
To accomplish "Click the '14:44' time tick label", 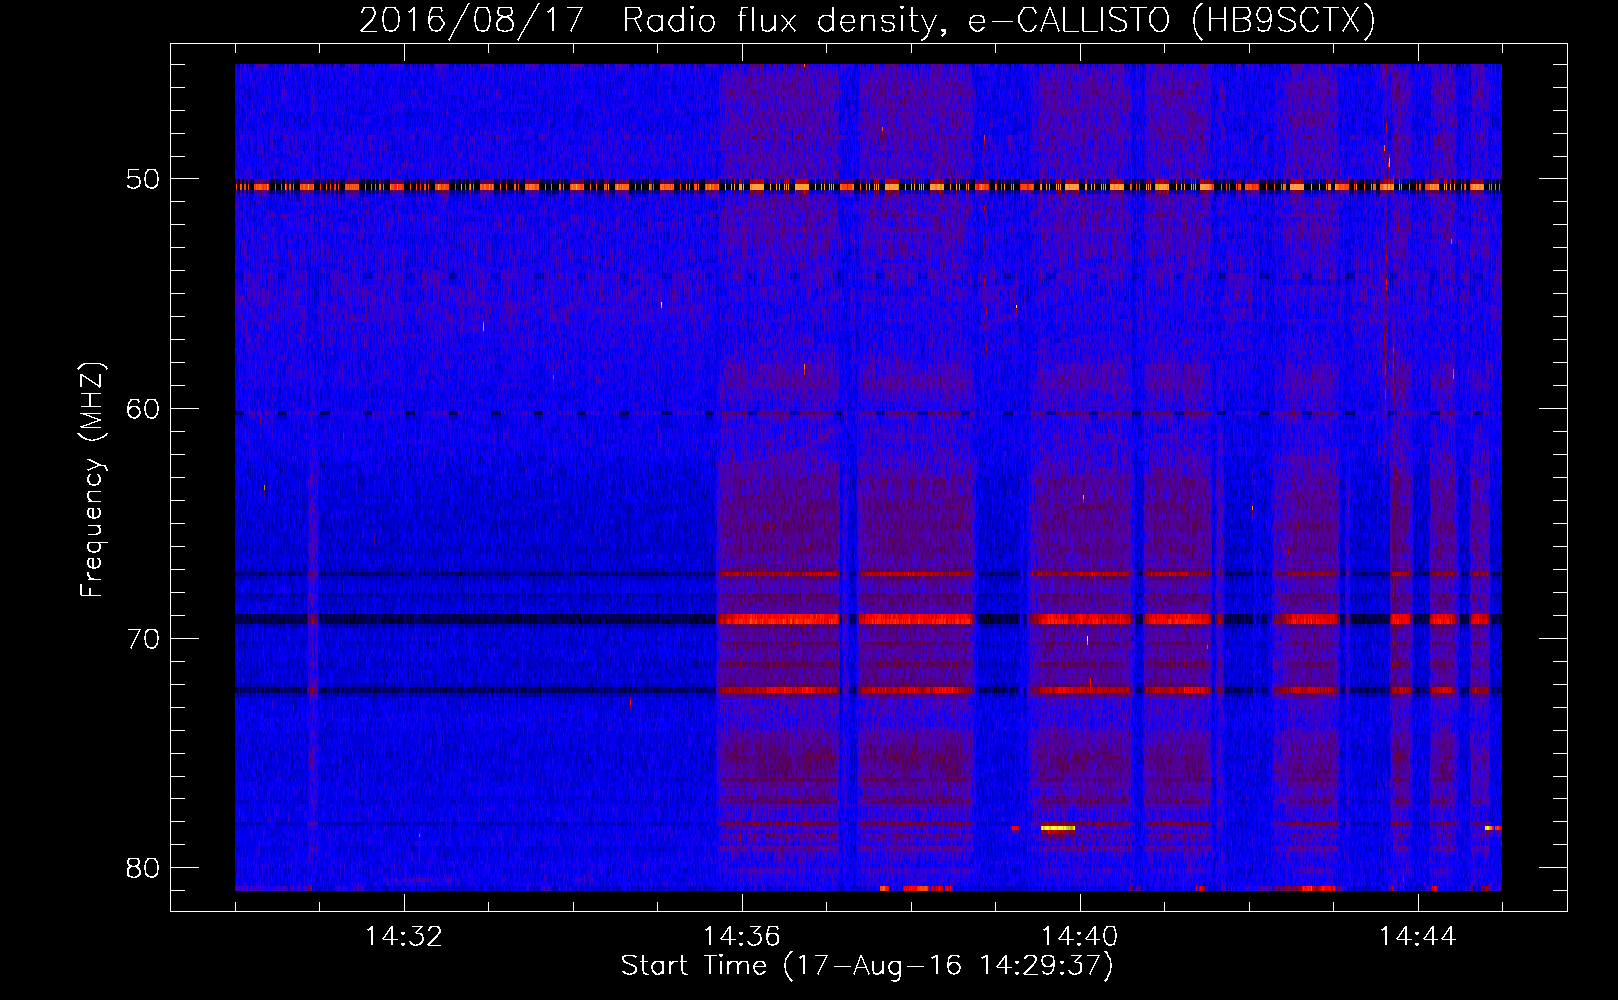I will (1418, 936).
